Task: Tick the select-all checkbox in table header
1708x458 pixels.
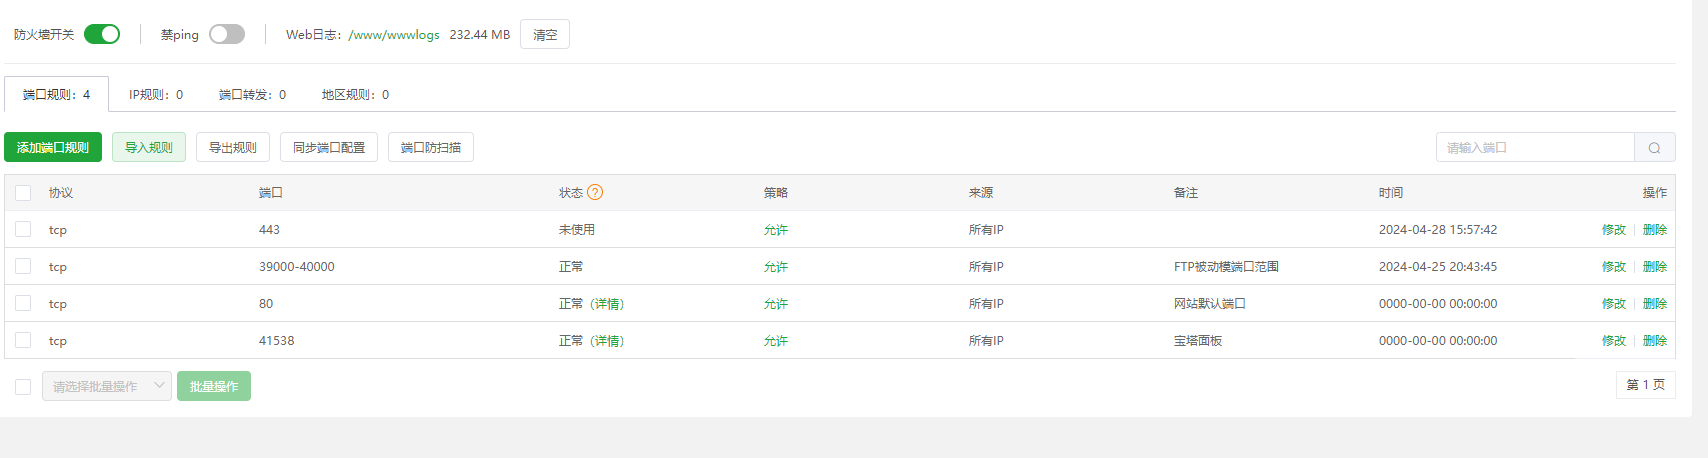Action: click(23, 192)
